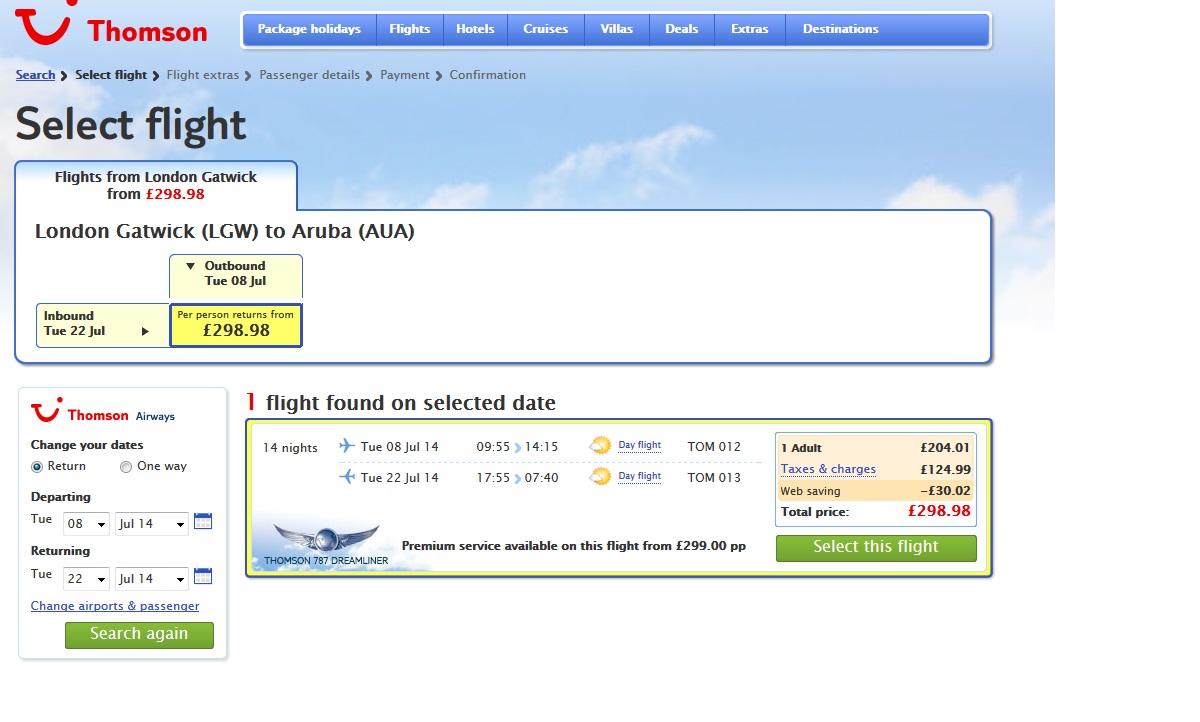Open the Extras menu item
Image resolution: width=1200 pixels, height=722 pixels.
tap(750, 29)
